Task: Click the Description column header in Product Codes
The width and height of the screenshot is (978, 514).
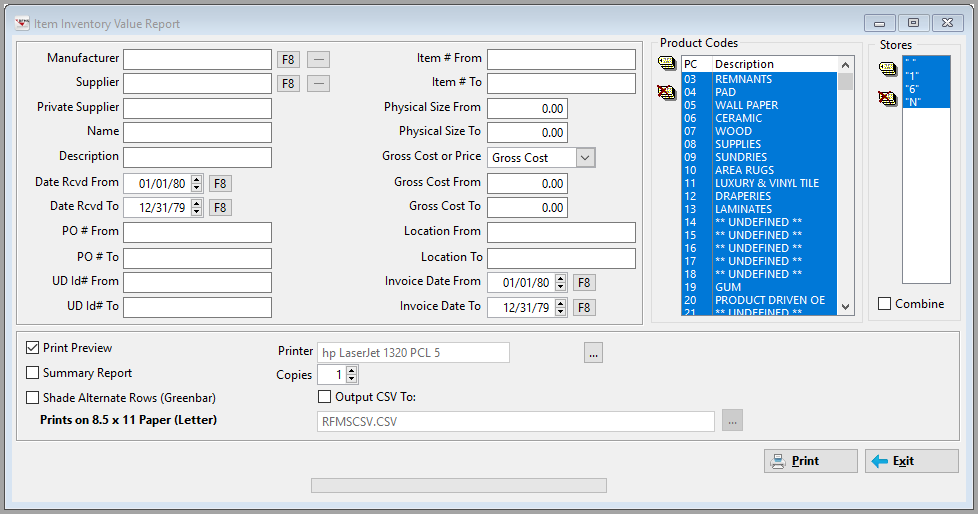Action: [774, 64]
